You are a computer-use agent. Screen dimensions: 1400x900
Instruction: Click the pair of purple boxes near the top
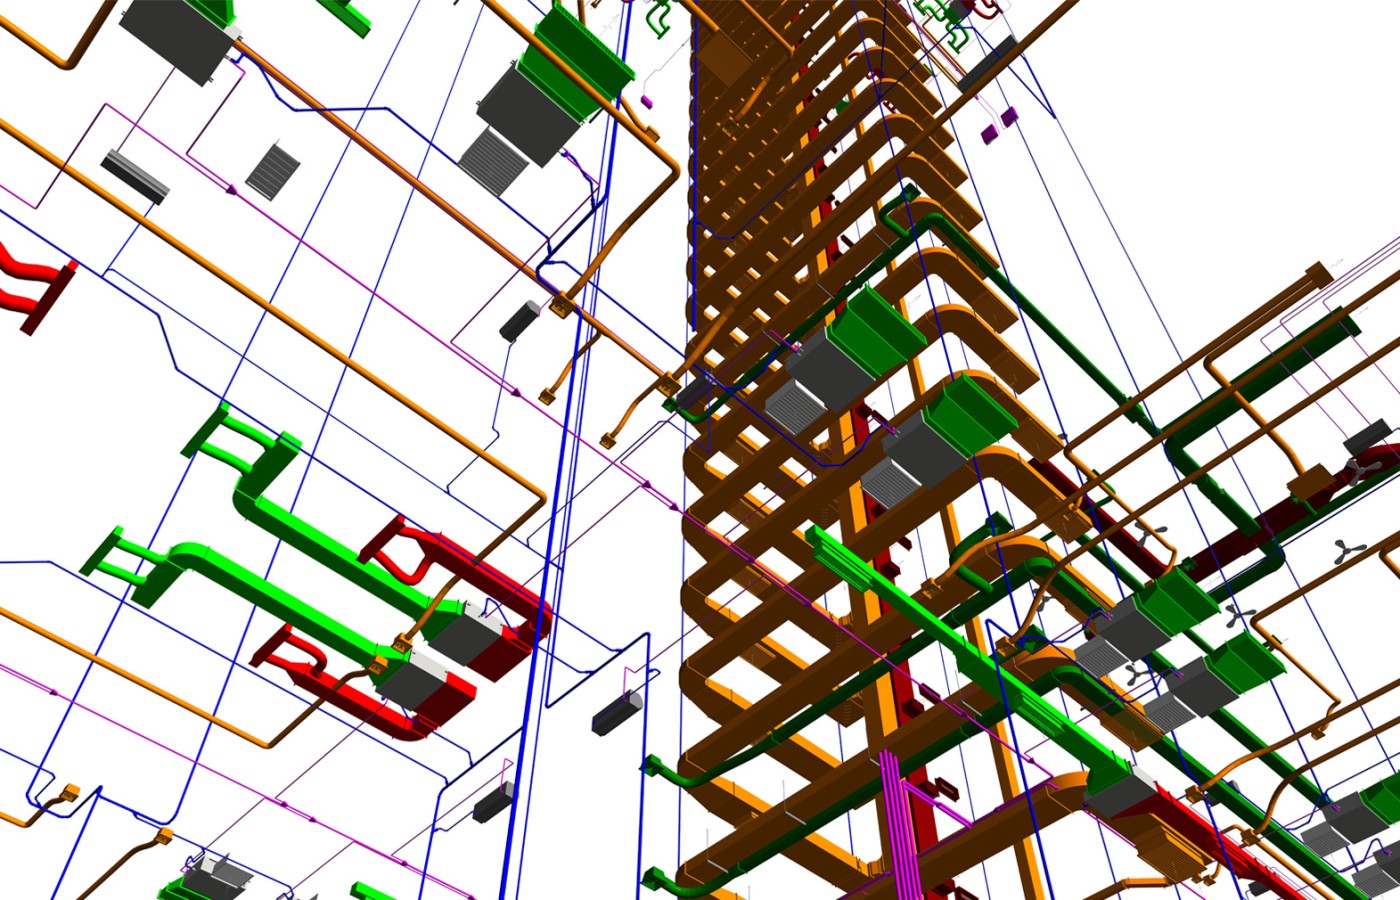click(x=999, y=124)
